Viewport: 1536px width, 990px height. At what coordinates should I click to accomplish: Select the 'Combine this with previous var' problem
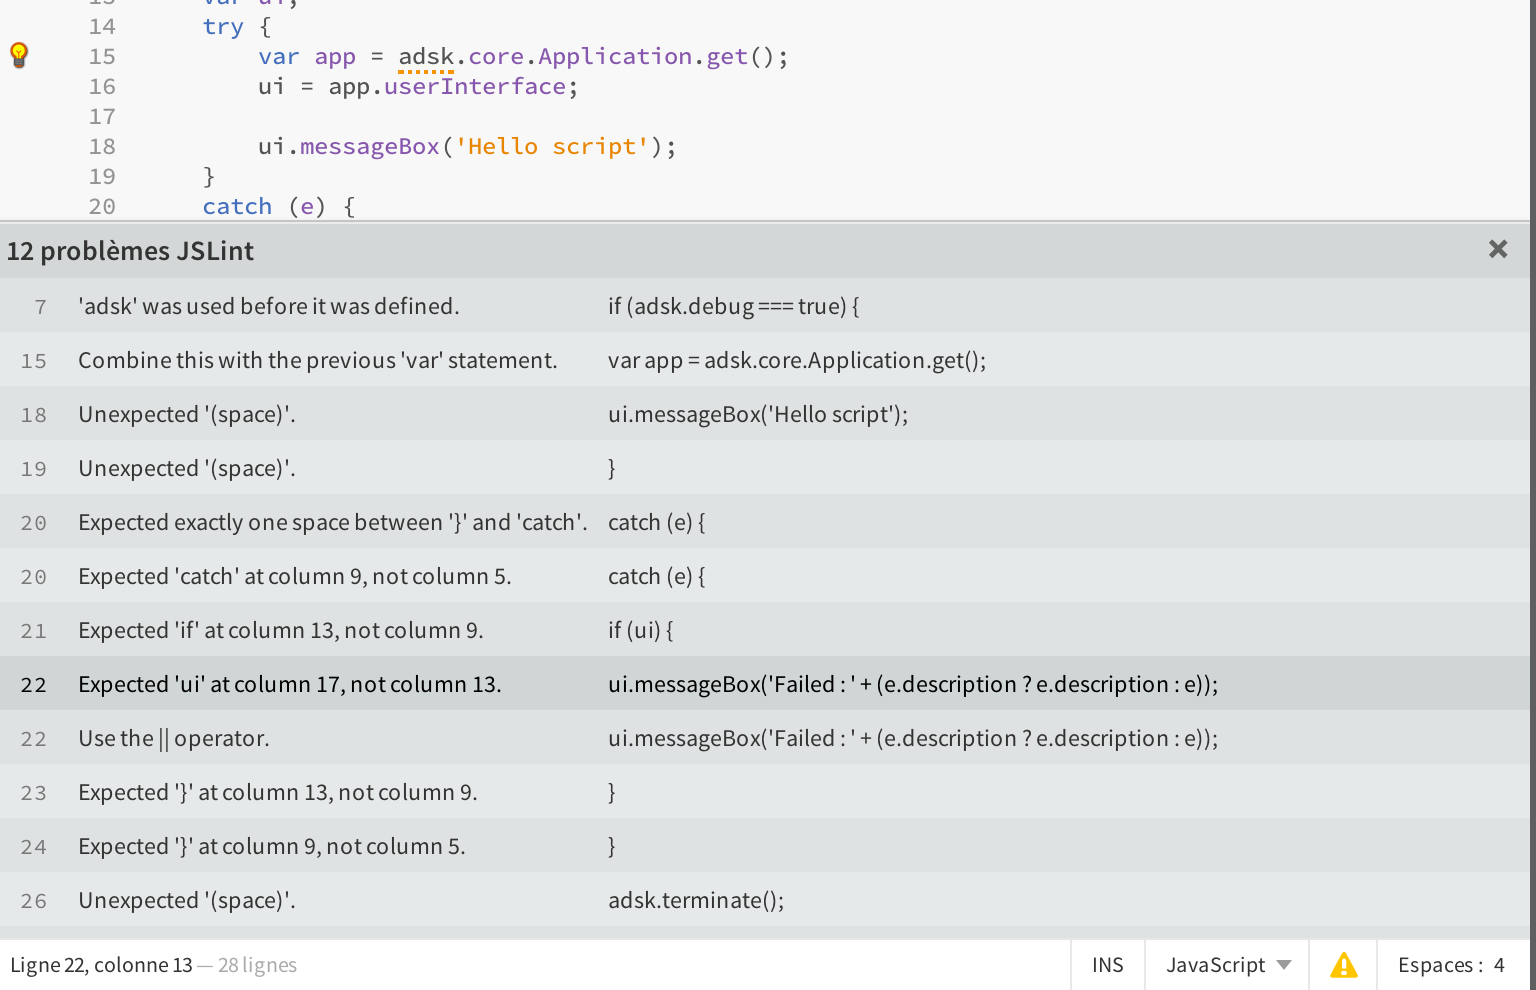tap(318, 360)
